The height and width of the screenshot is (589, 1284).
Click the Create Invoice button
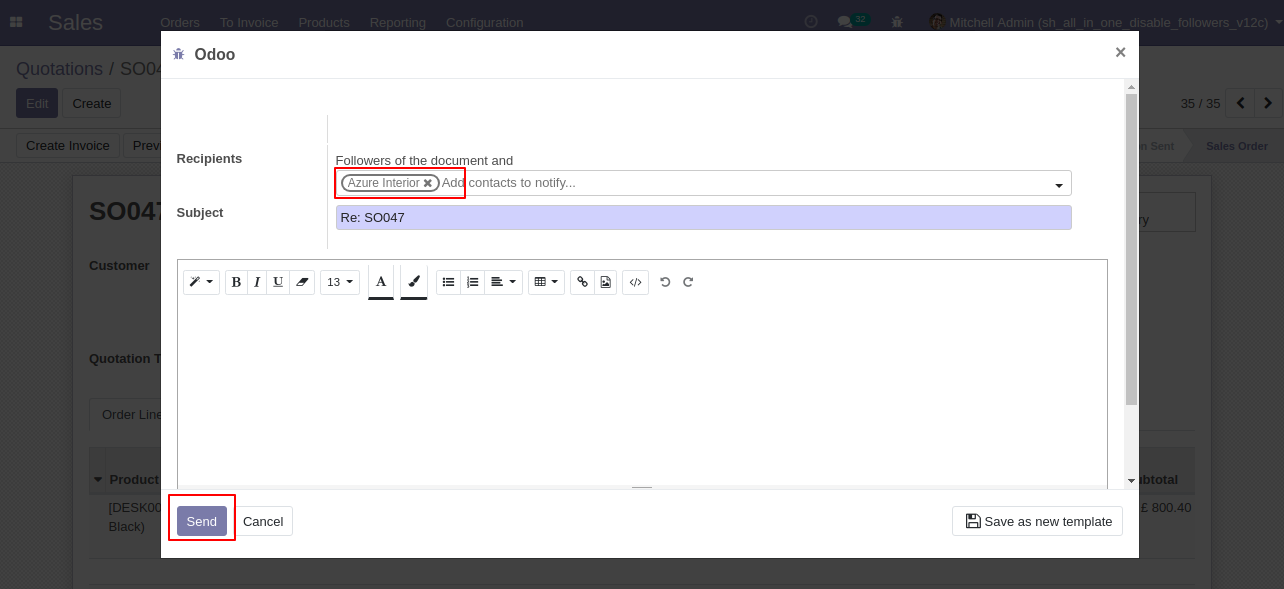tap(68, 145)
